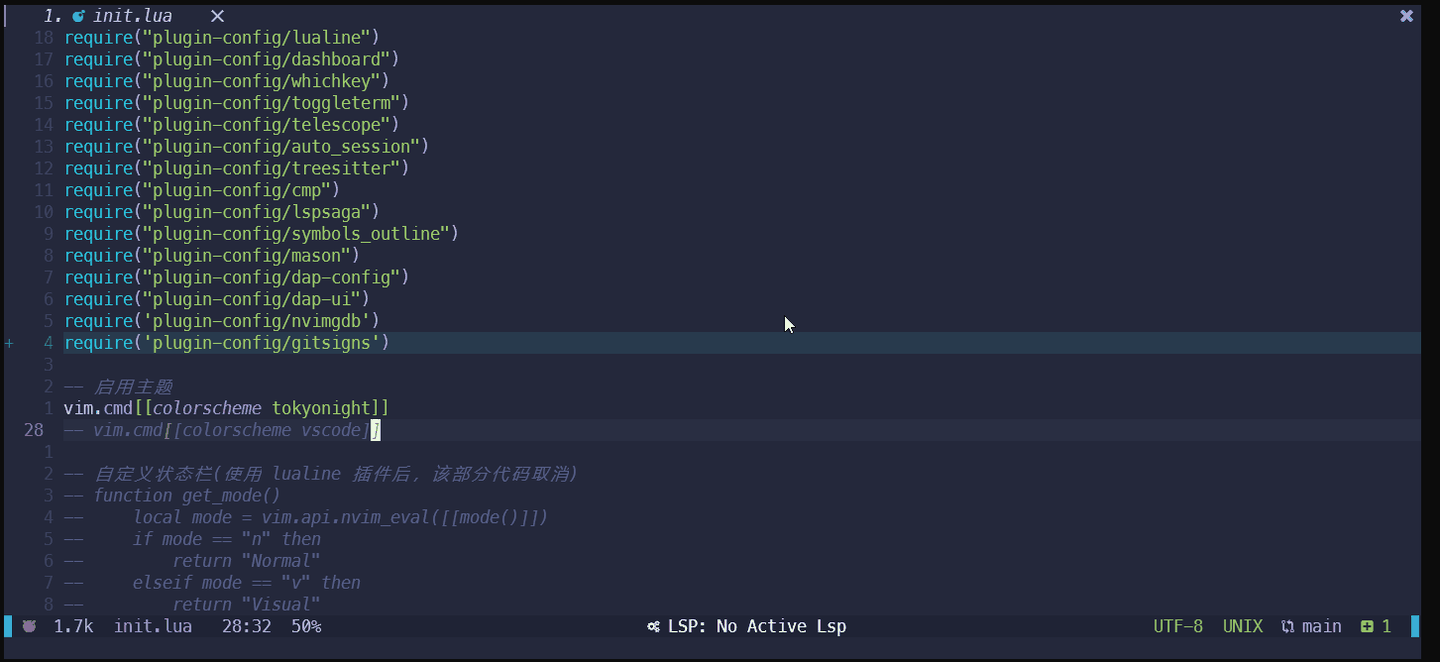Image resolution: width=1440 pixels, height=662 pixels.
Task: Click the require plugin-config/telescope line
Action: [x=231, y=125]
